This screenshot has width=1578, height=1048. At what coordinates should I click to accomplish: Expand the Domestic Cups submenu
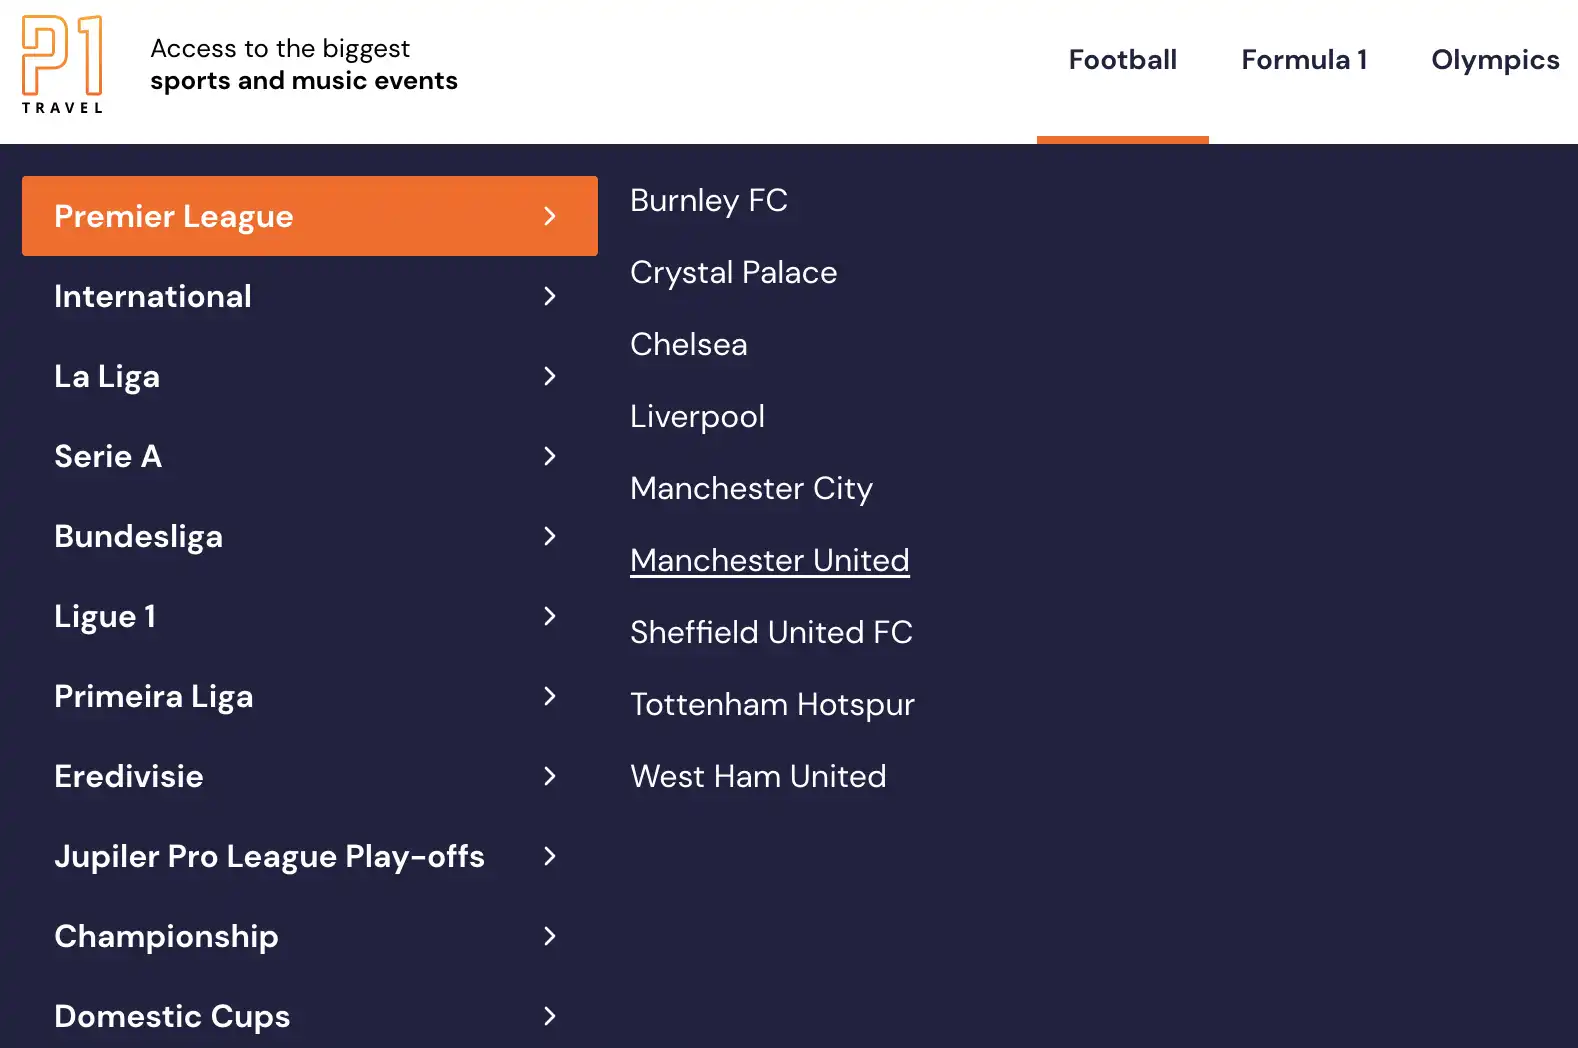pos(550,1016)
